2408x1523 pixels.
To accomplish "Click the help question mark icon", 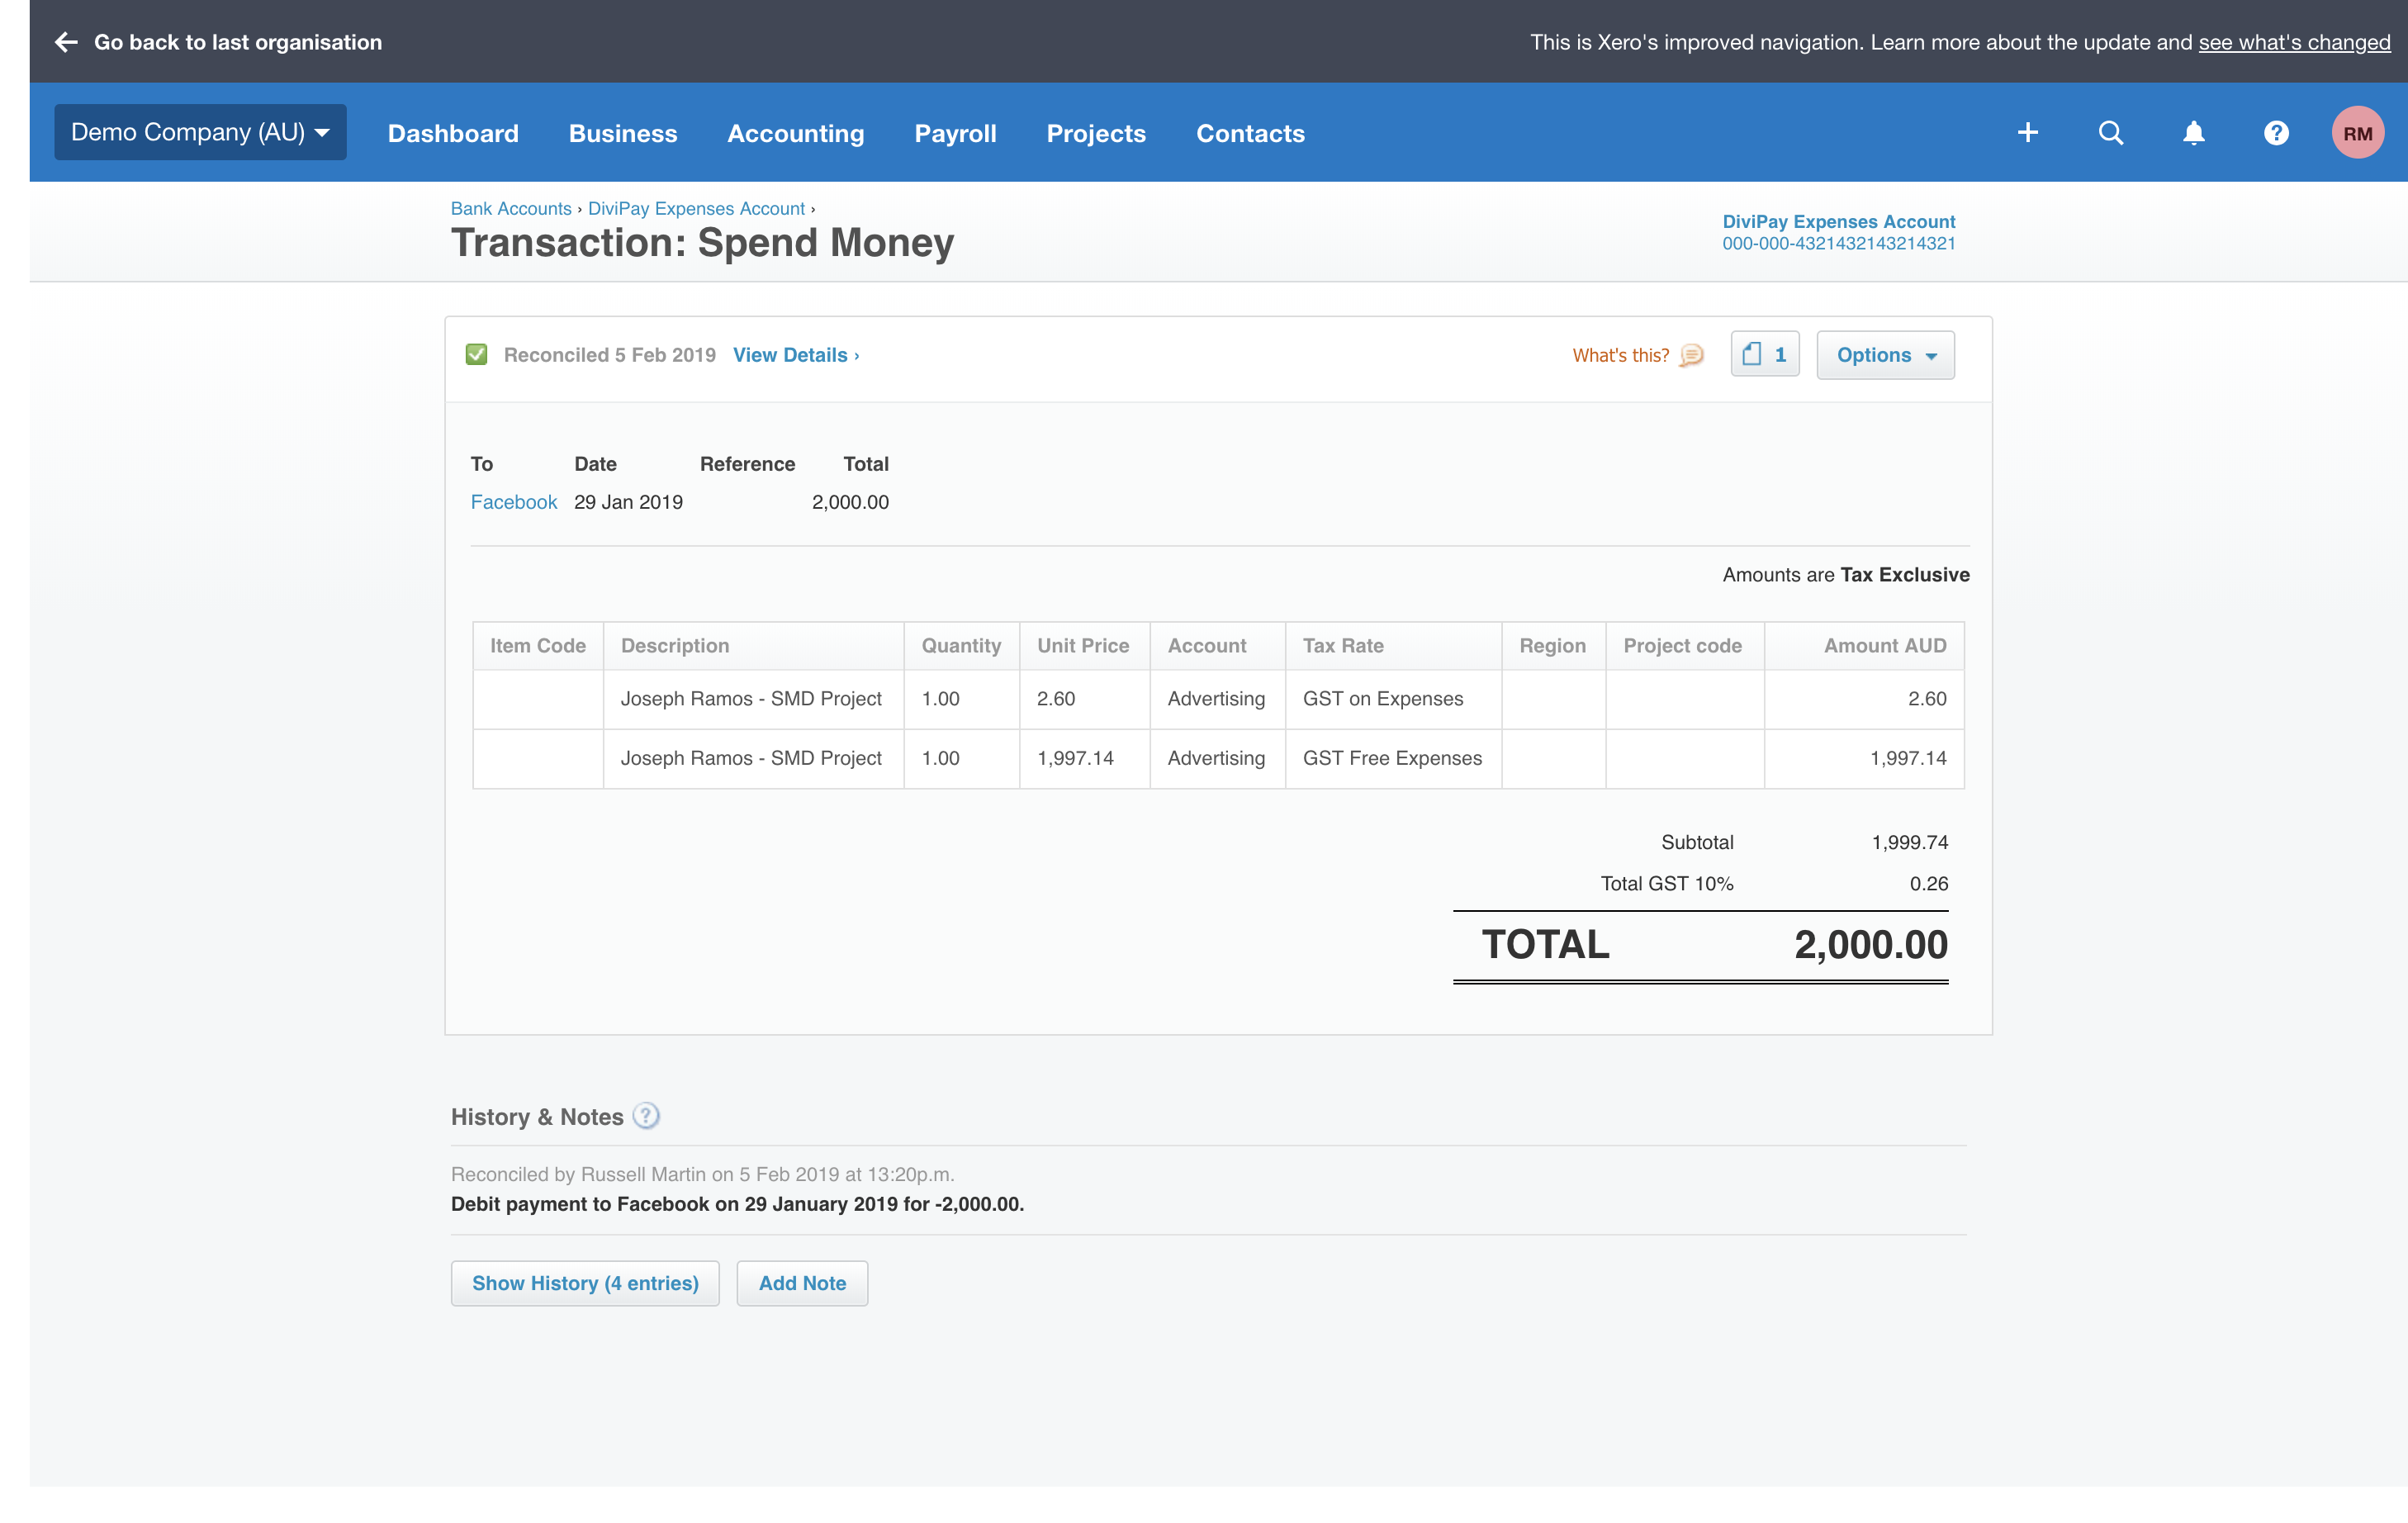I will [x=2276, y=133].
